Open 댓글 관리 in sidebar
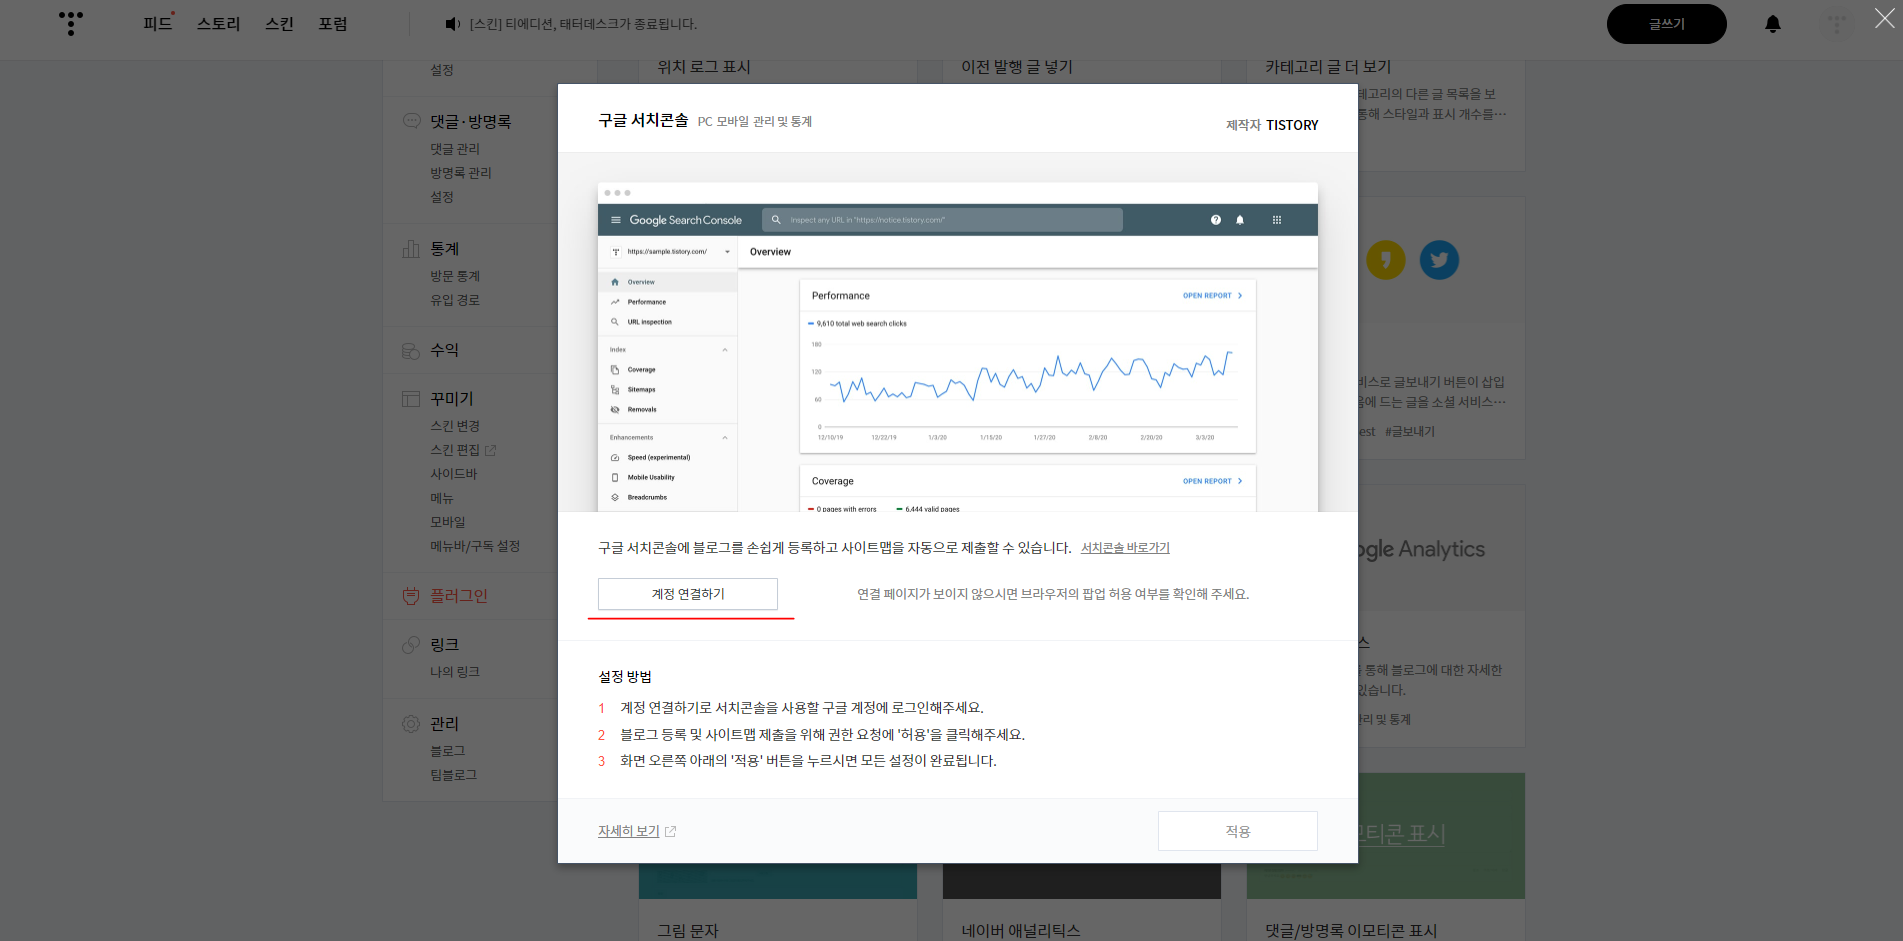Screen dimensions: 1903x941 pos(455,149)
